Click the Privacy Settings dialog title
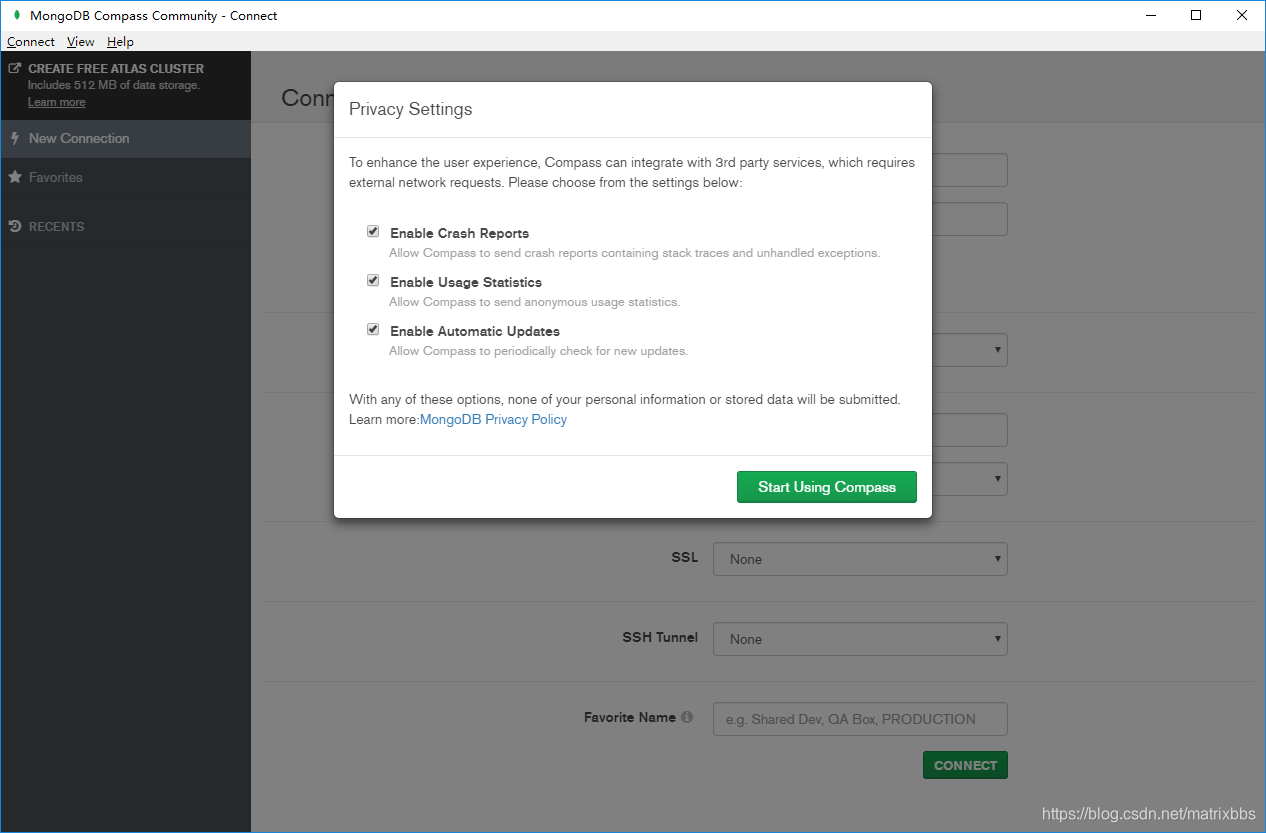This screenshot has width=1266, height=833. point(410,109)
